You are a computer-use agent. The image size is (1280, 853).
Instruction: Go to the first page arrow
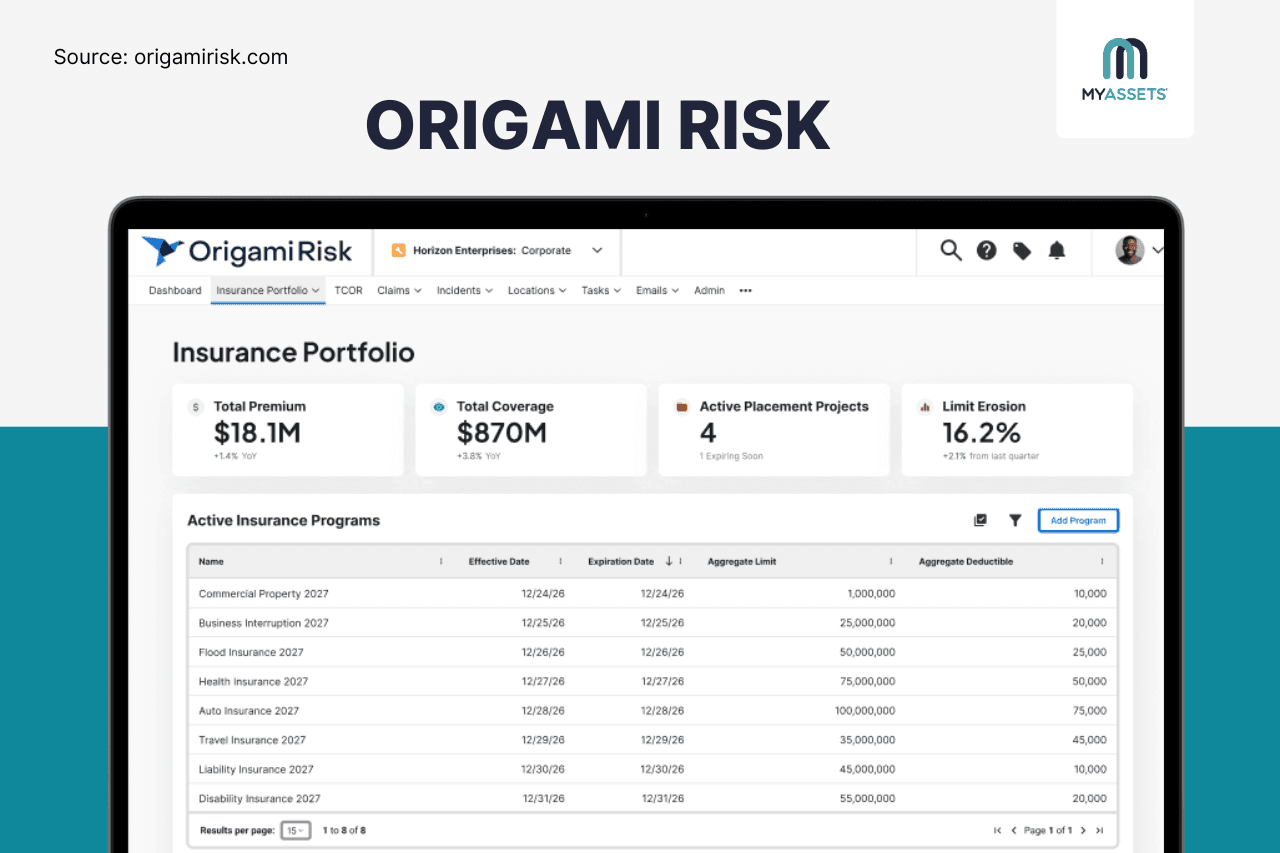pyautogui.click(x=997, y=830)
